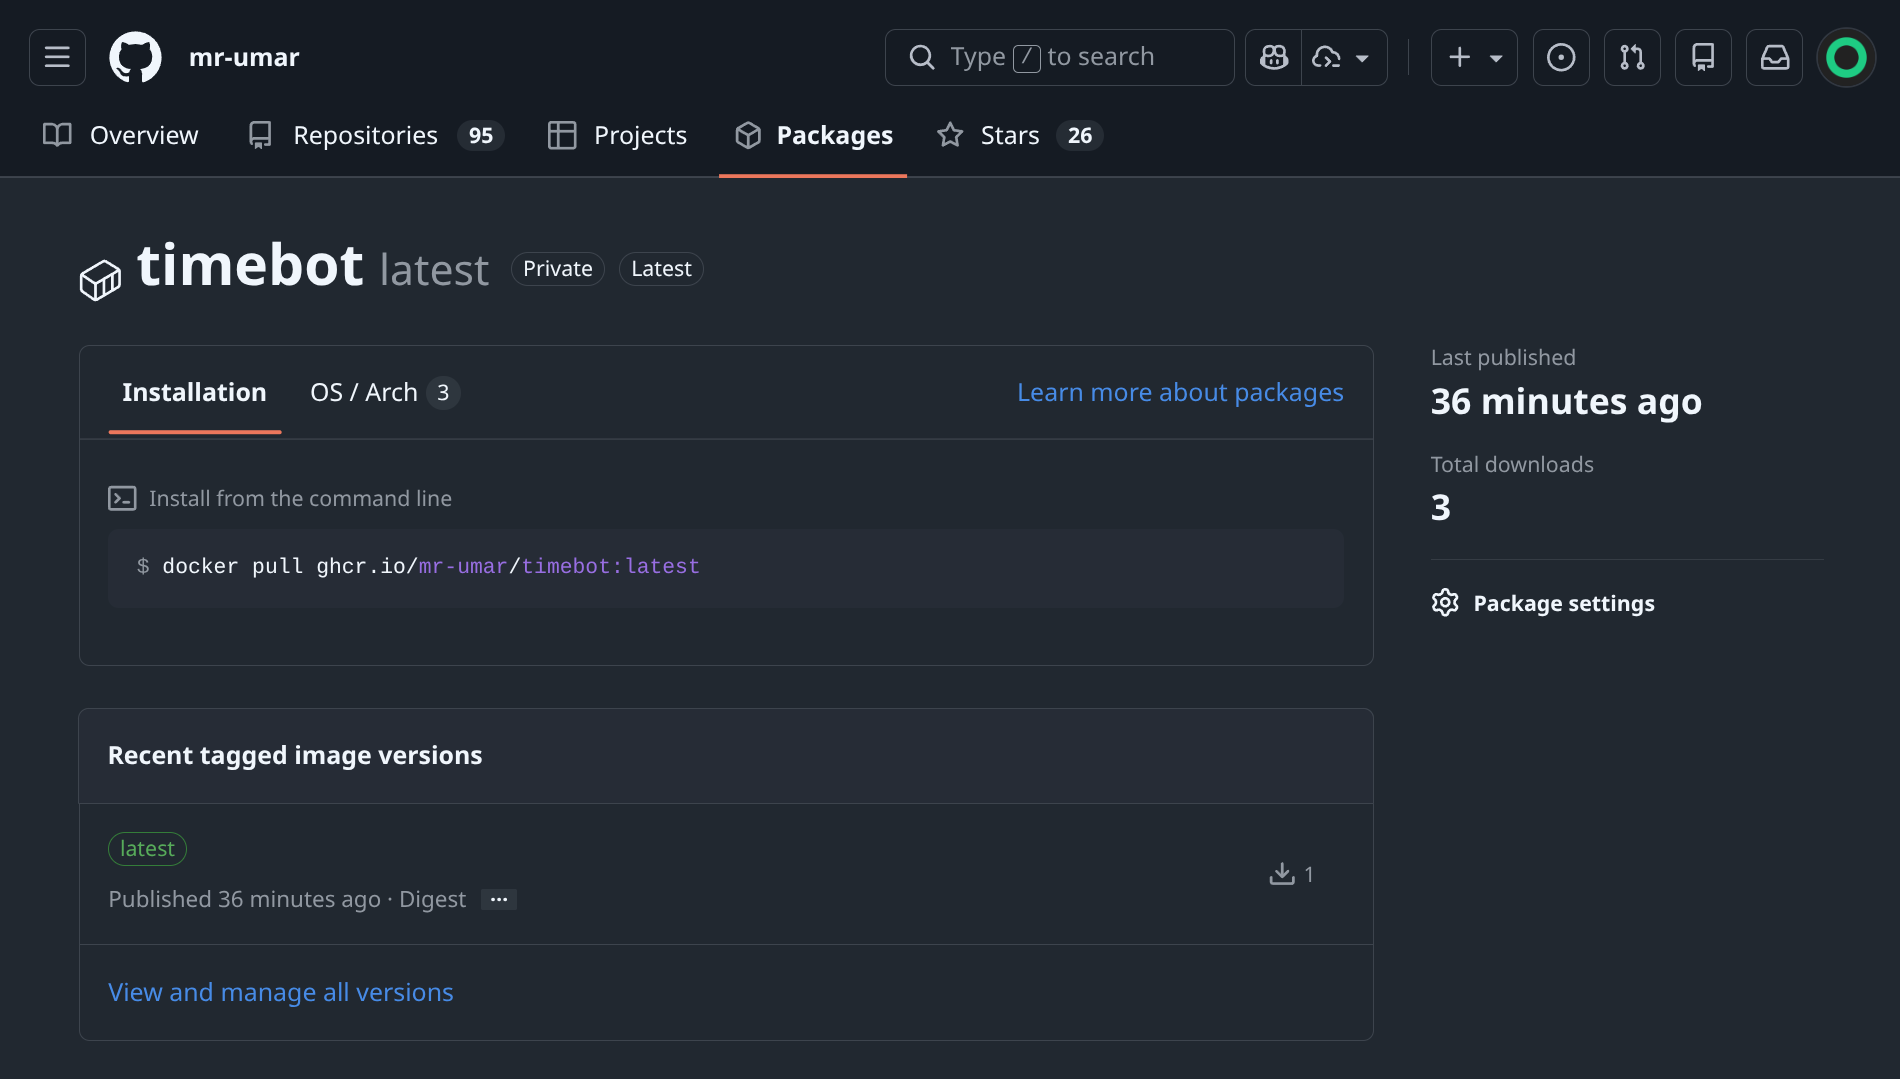Open the user avatar menu
The width and height of the screenshot is (1900, 1079).
tap(1846, 57)
